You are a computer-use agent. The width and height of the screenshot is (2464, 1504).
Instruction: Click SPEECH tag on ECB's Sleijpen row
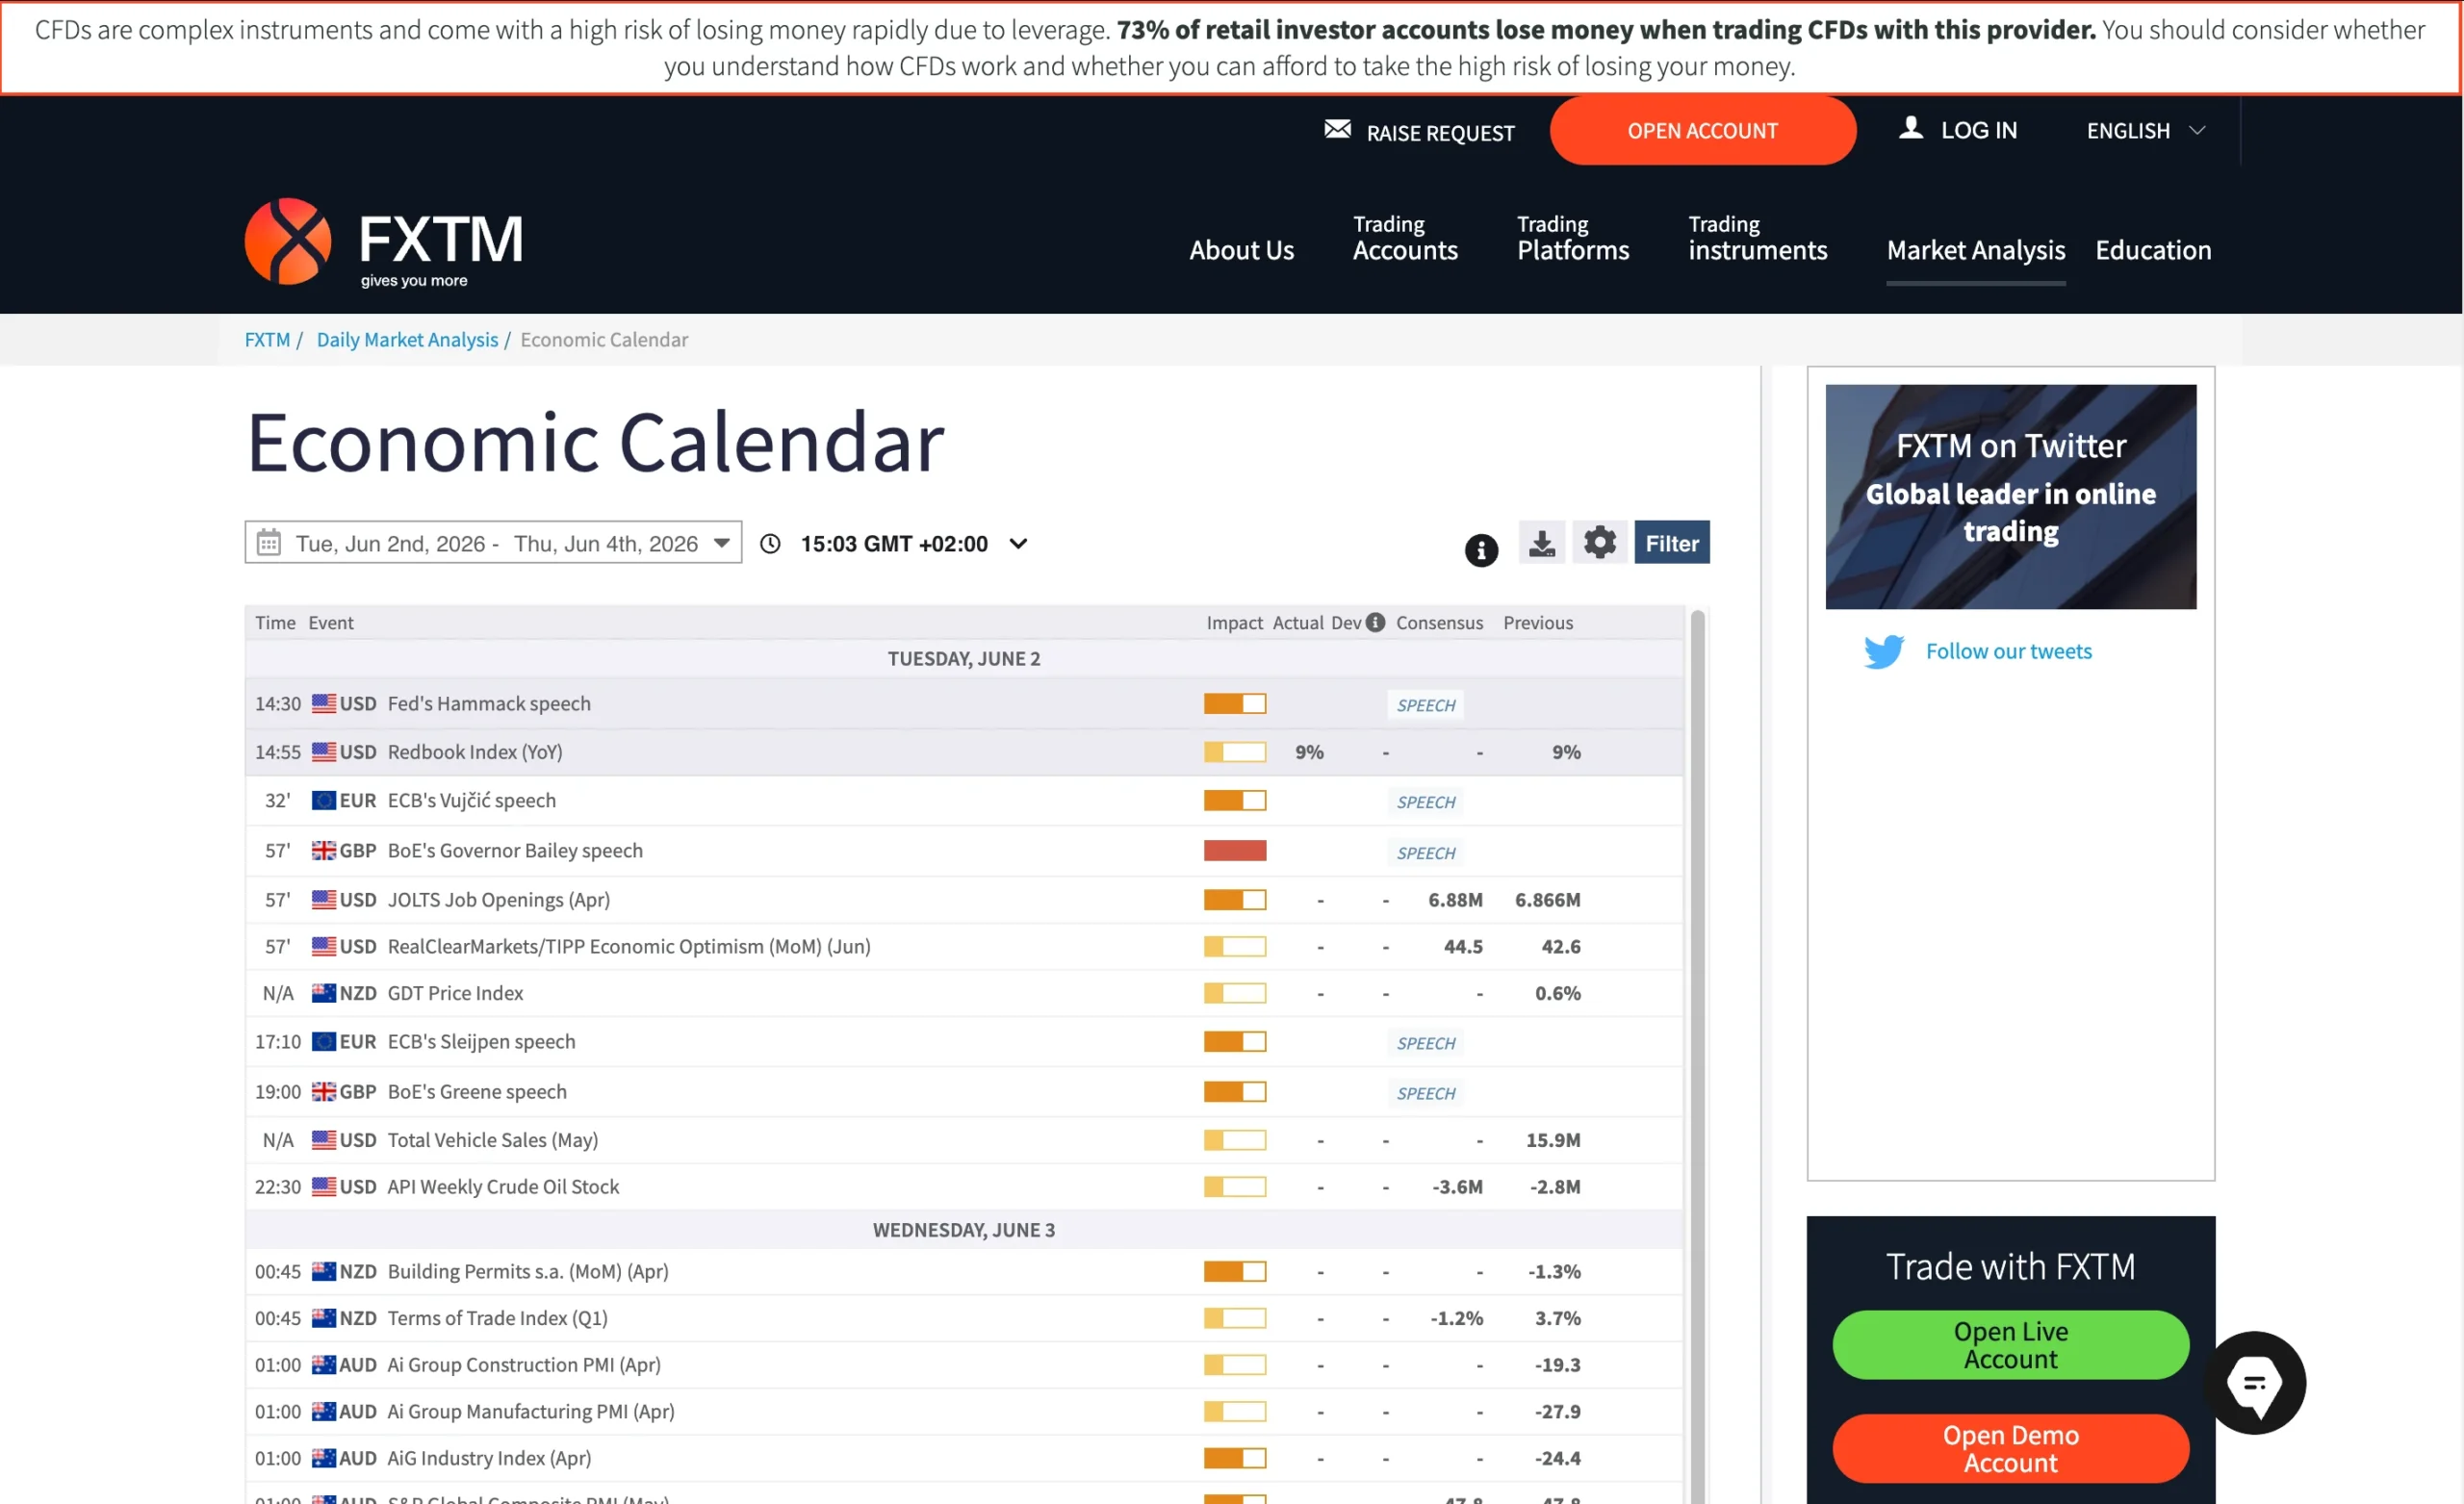[1425, 1043]
